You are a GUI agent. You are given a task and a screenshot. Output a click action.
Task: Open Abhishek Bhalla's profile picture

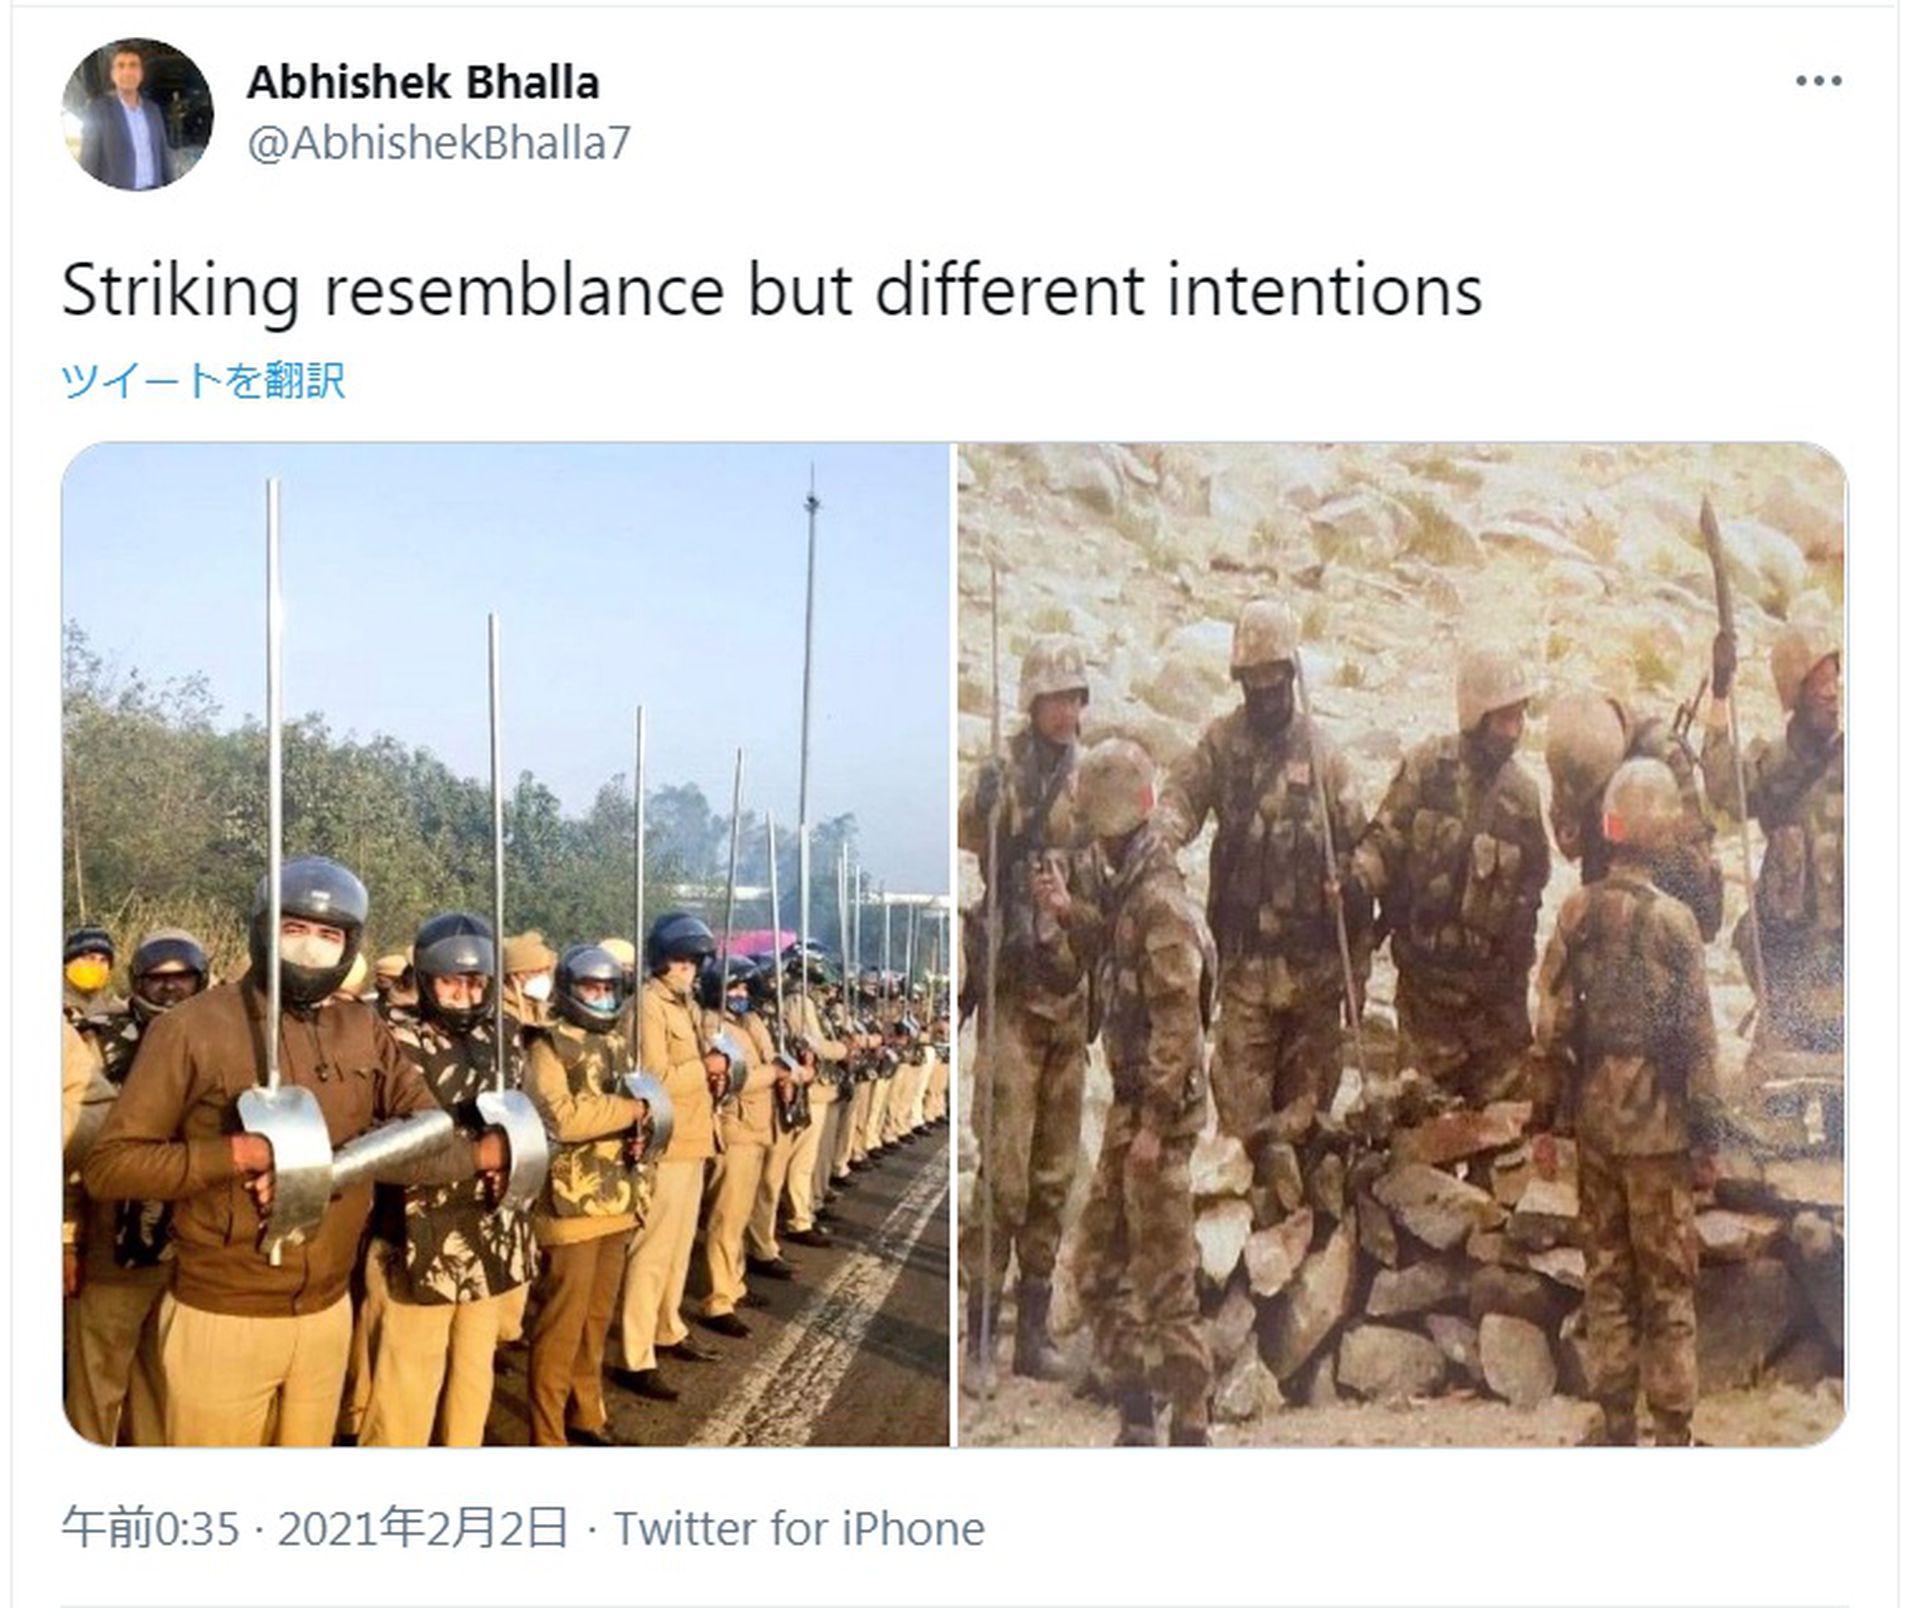click(x=137, y=114)
